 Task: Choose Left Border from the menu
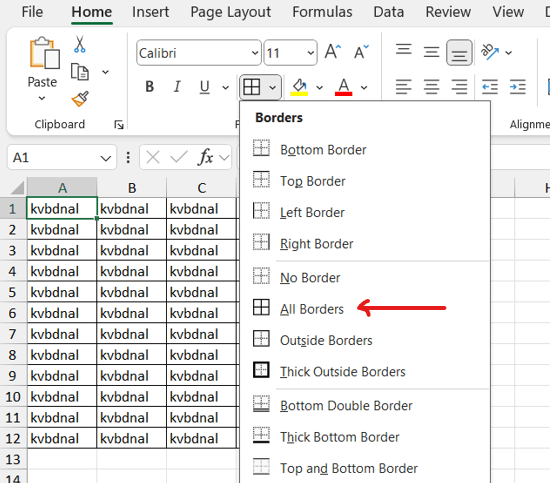[x=365, y=212]
